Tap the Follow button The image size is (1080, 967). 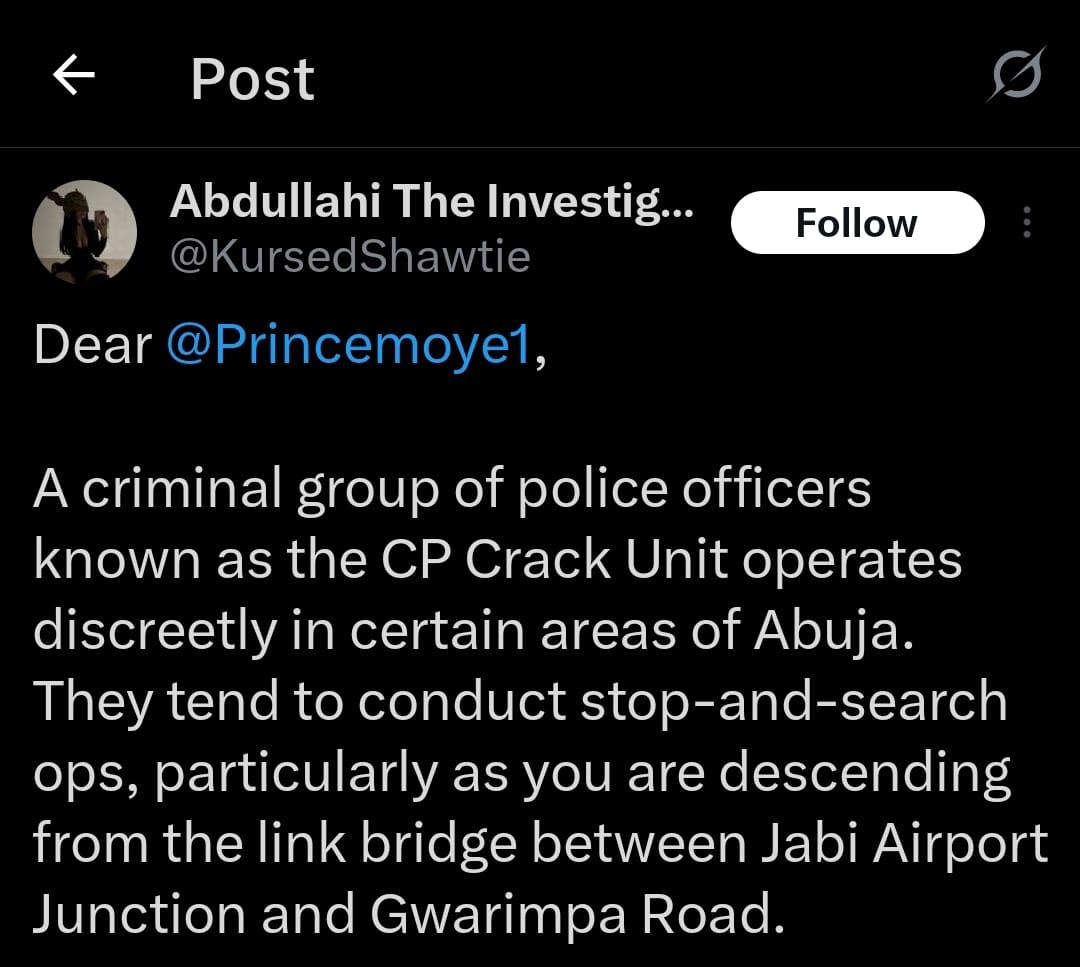click(858, 222)
